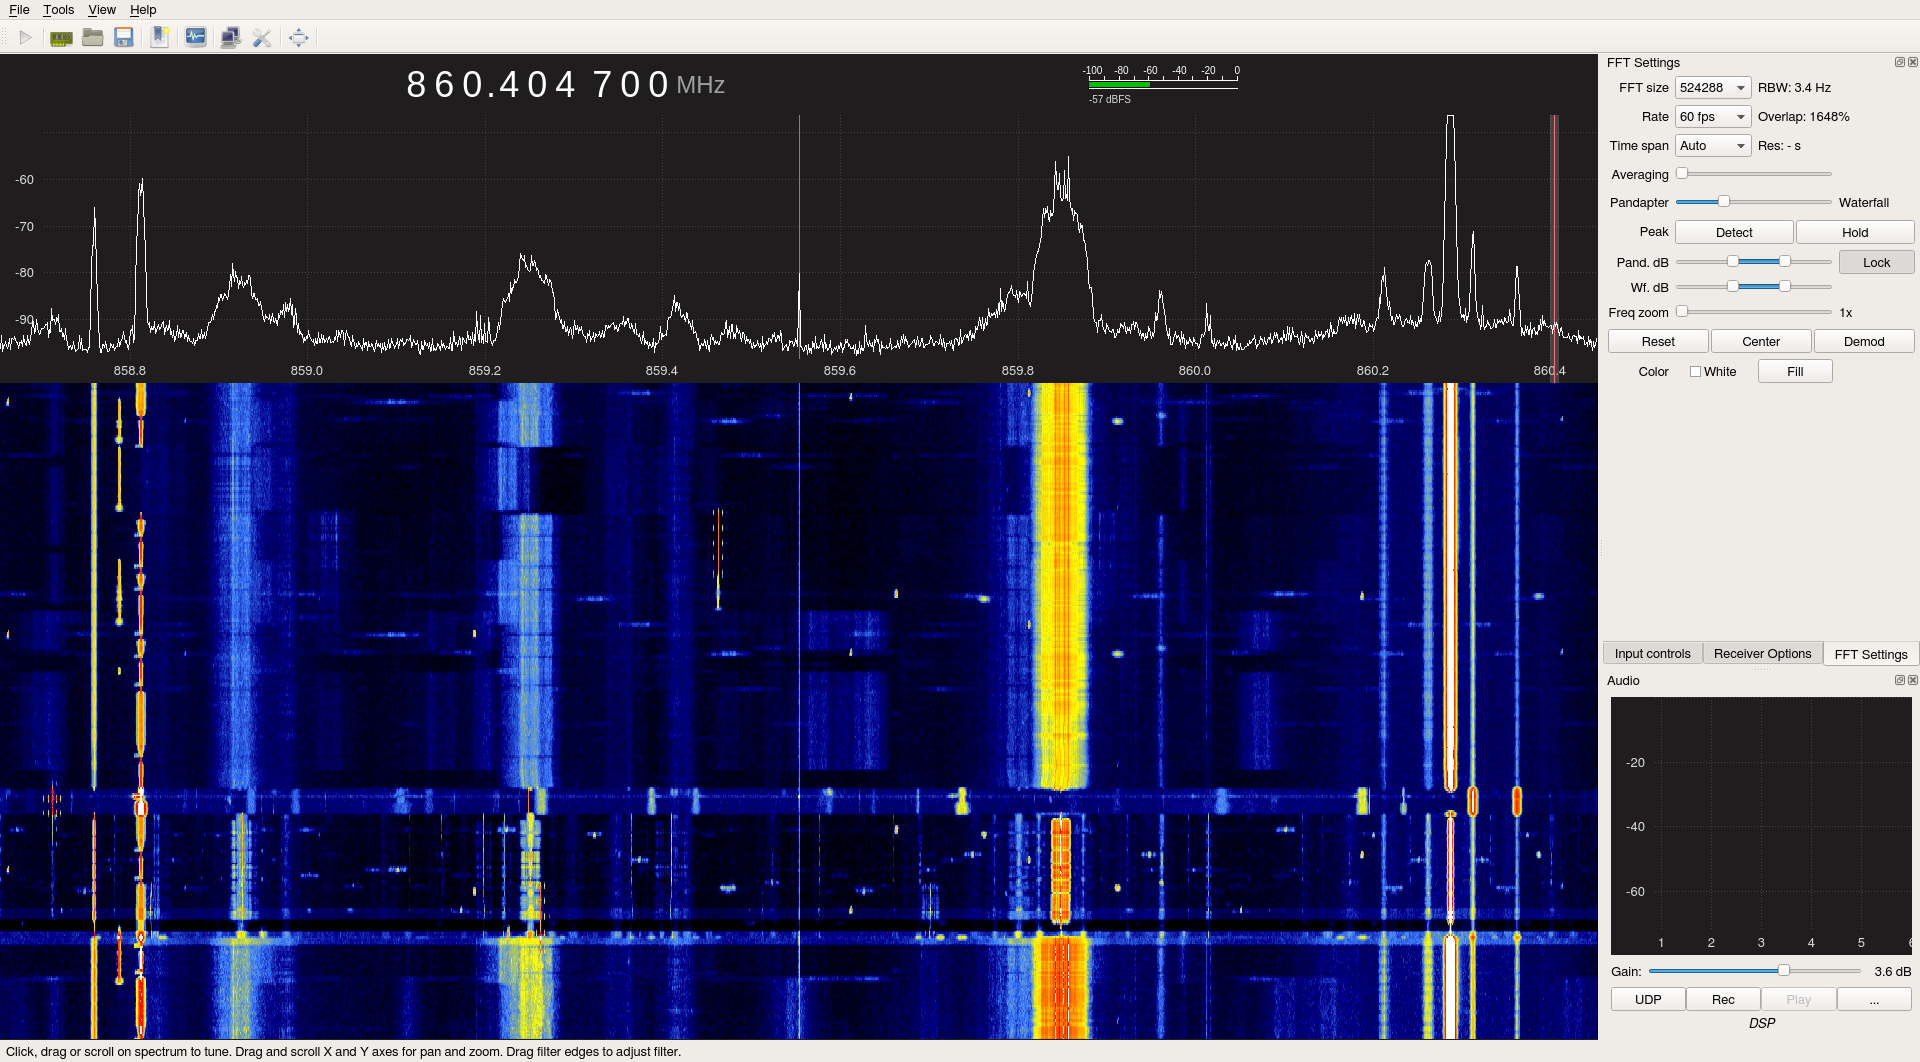Viewport: 1920px width, 1062px height.
Task: Toggle the Lock button for dB ranges
Action: click(1876, 262)
